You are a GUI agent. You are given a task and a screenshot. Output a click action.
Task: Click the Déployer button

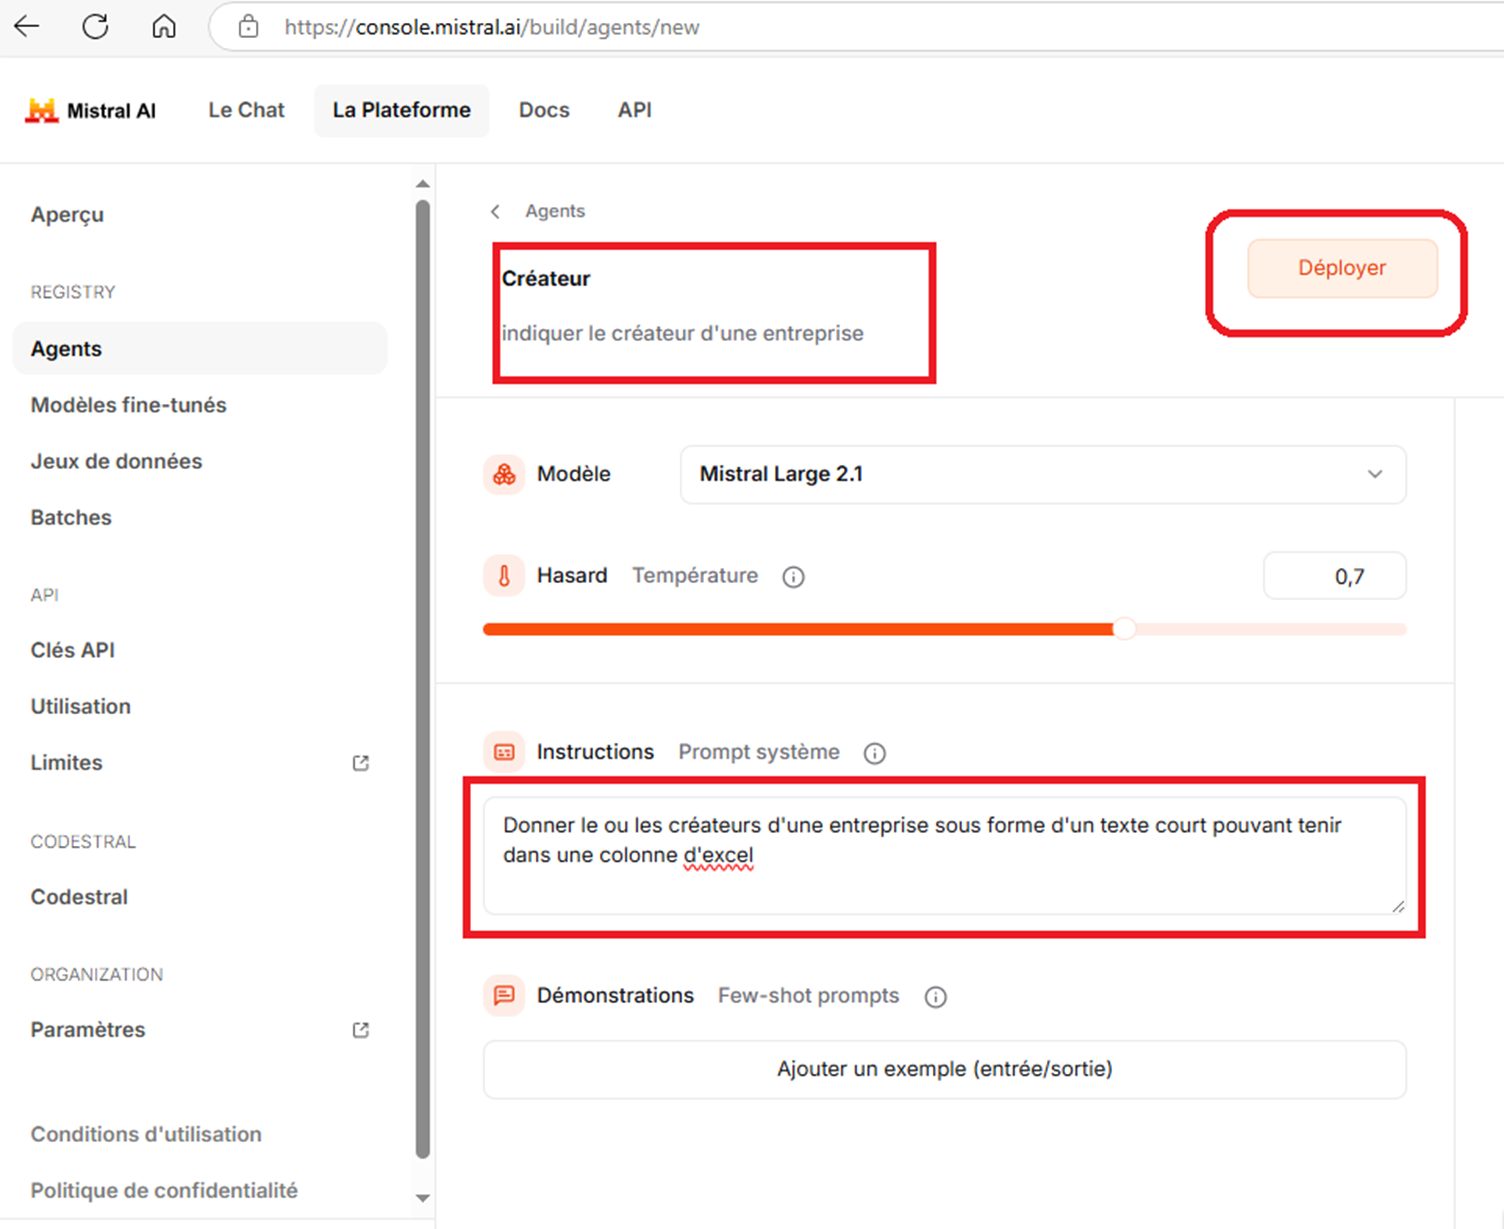click(x=1342, y=268)
